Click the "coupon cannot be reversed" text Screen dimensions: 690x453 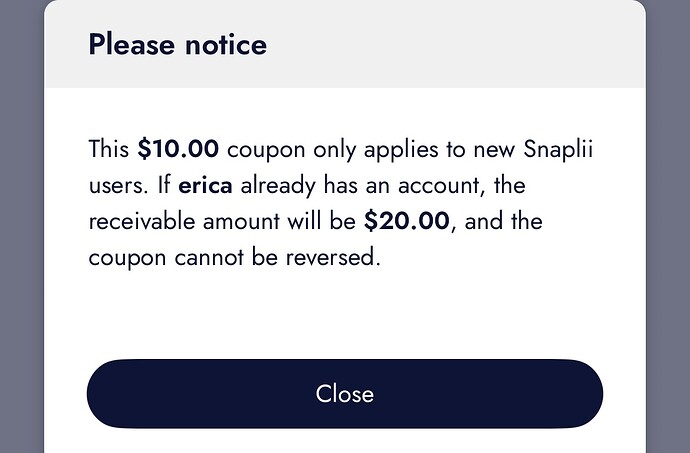(235, 256)
